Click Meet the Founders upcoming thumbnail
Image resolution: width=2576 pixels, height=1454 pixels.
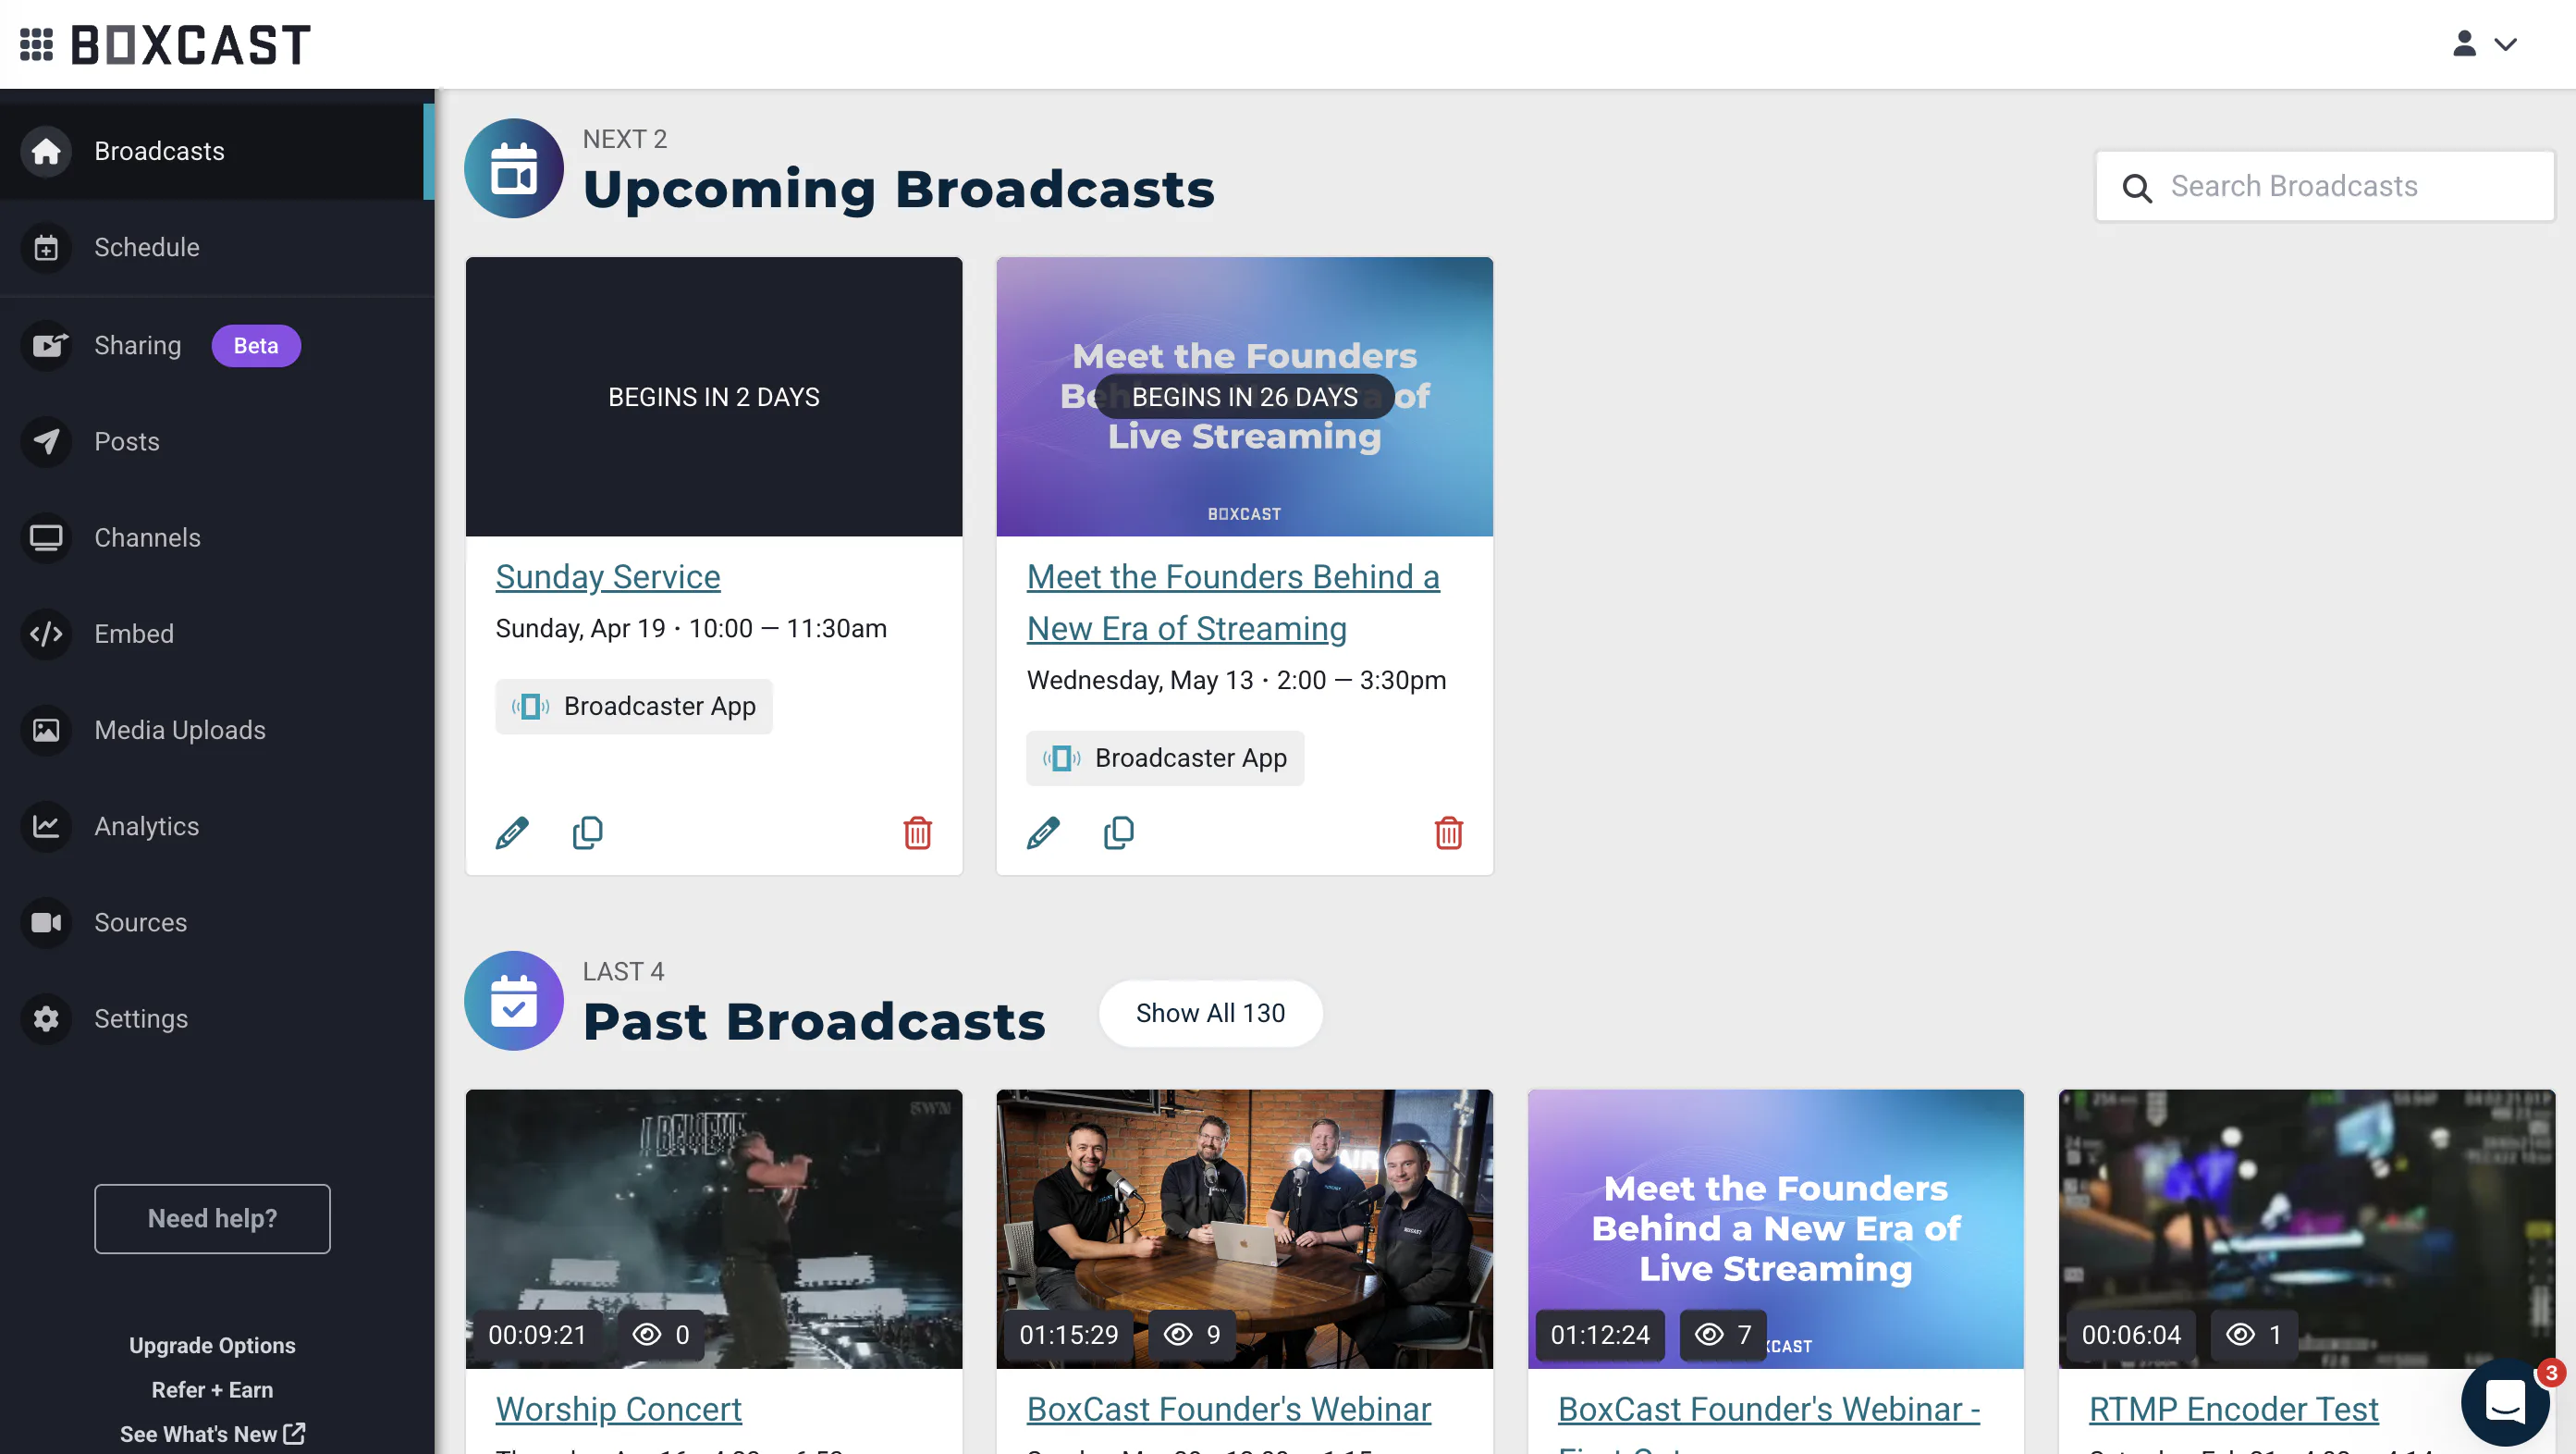(1244, 397)
